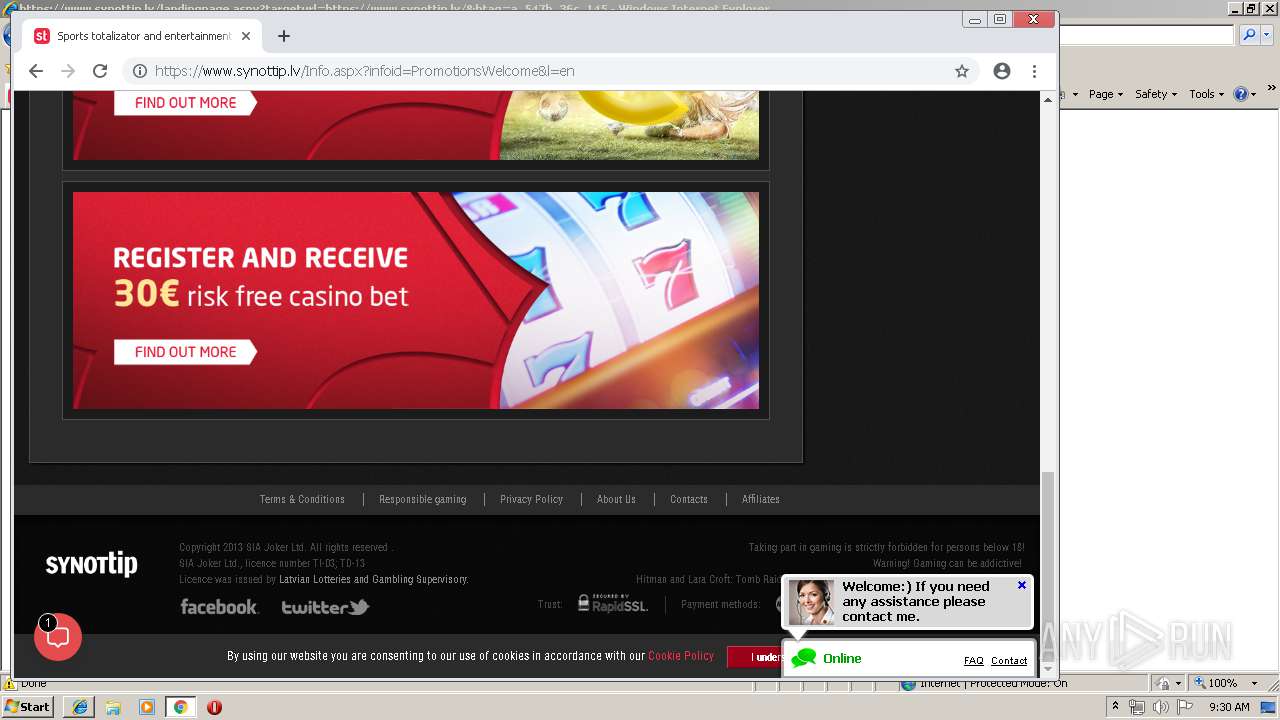Bookmark this page with the star icon

tap(962, 71)
